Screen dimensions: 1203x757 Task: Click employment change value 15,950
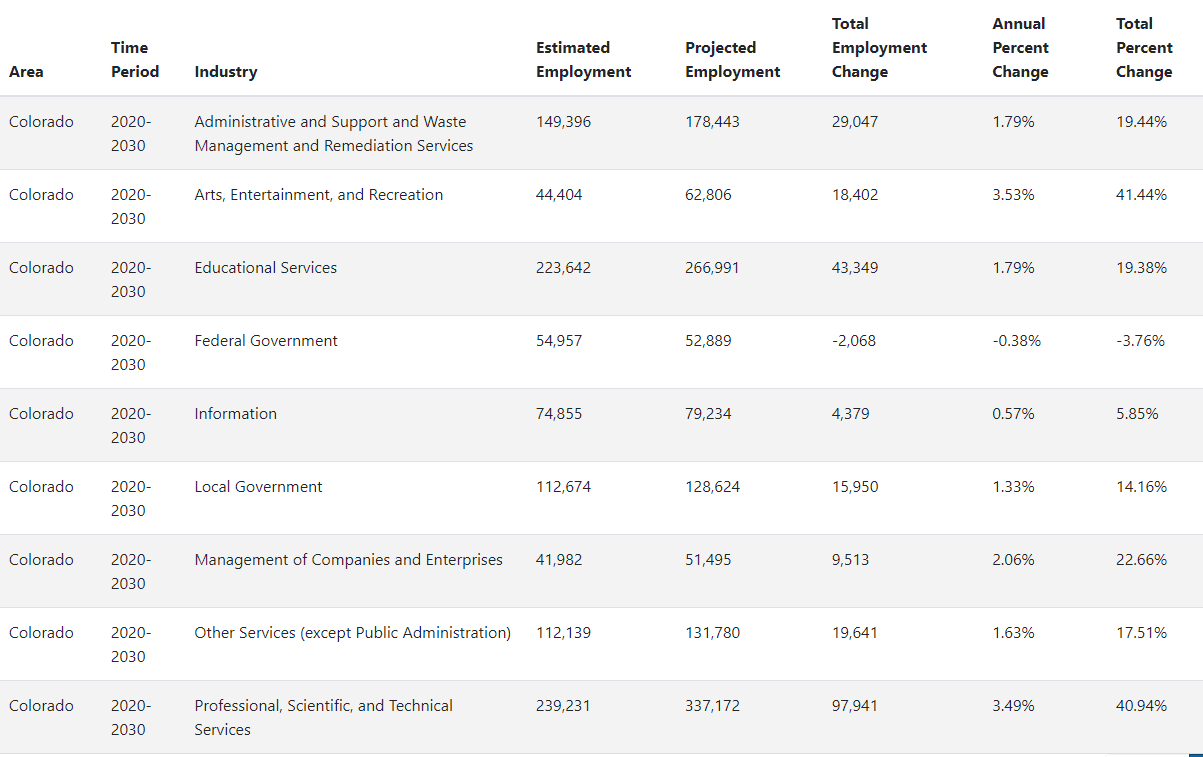(x=856, y=487)
